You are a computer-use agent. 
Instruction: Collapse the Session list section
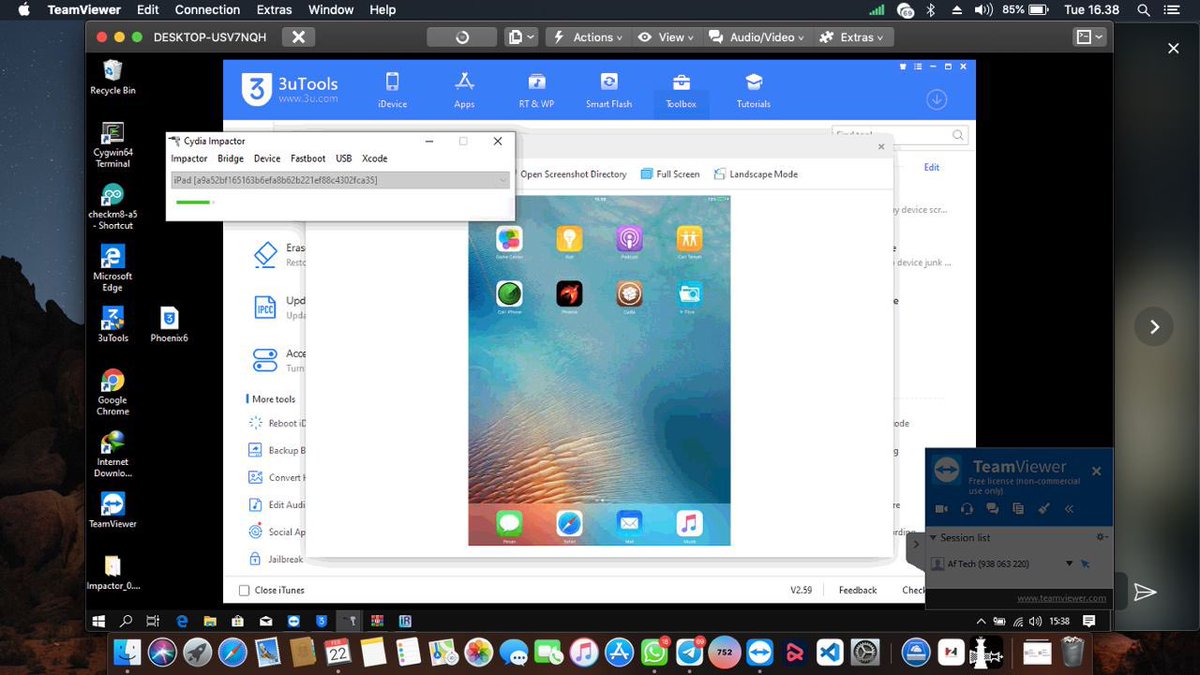pyautogui.click(x=934, y=538)
